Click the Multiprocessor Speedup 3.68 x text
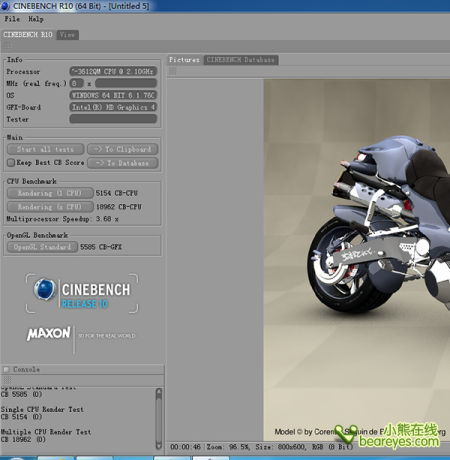The width and height of the screenshot is (450, 460). tap(62, 219)
